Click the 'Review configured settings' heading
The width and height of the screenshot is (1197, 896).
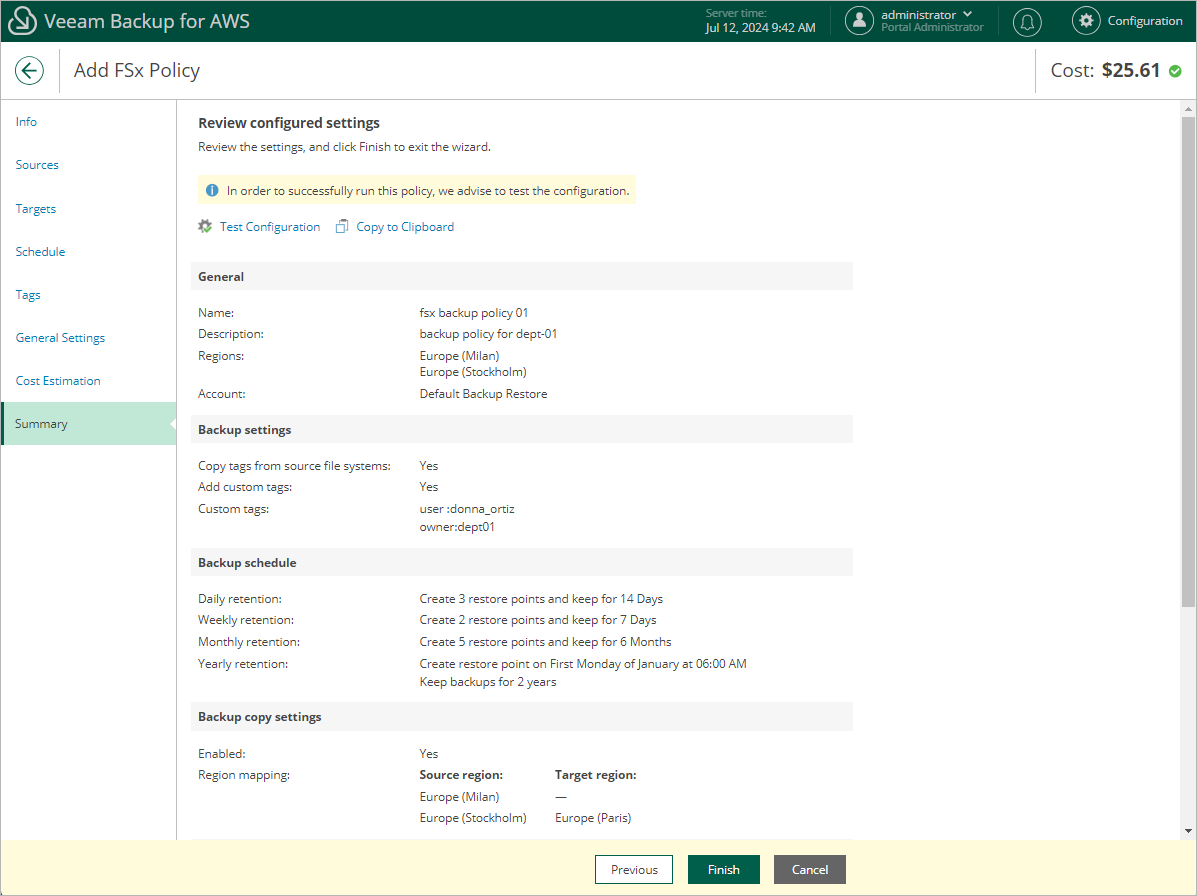[289, 124]
